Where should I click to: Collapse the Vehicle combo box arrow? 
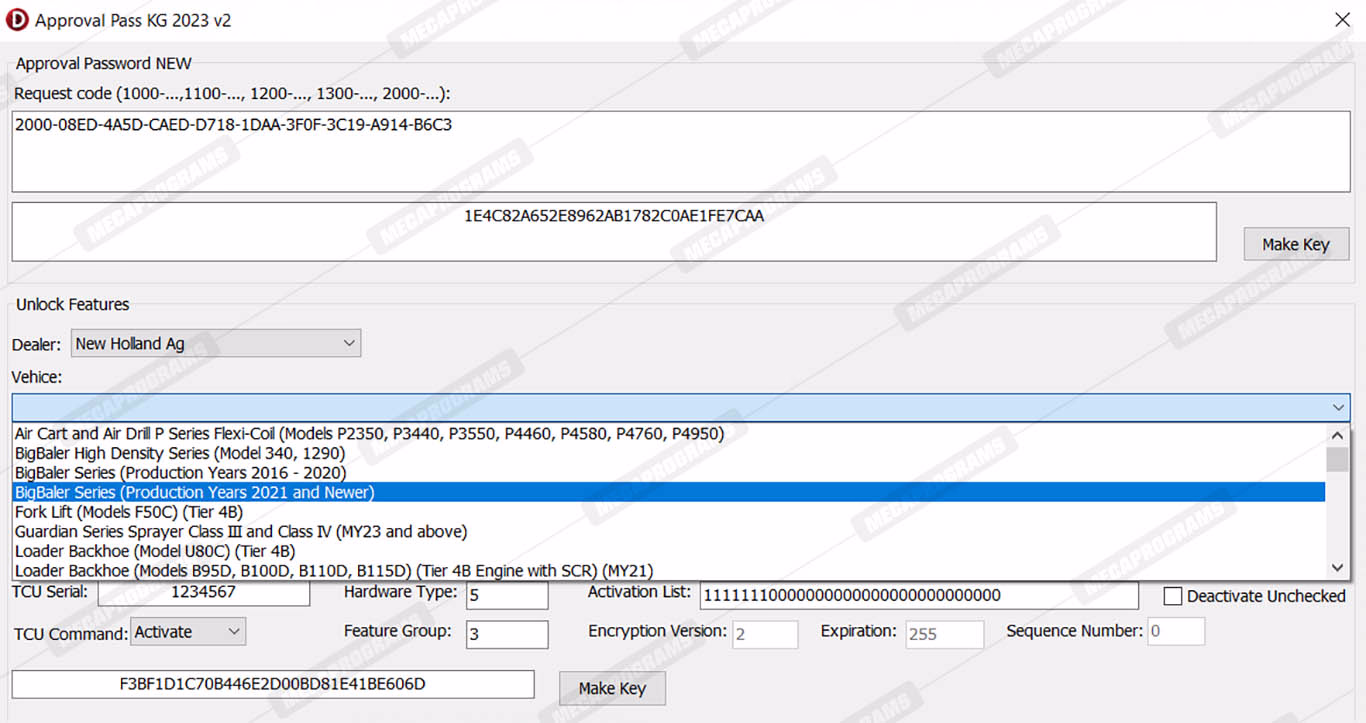pos(1338,407)
